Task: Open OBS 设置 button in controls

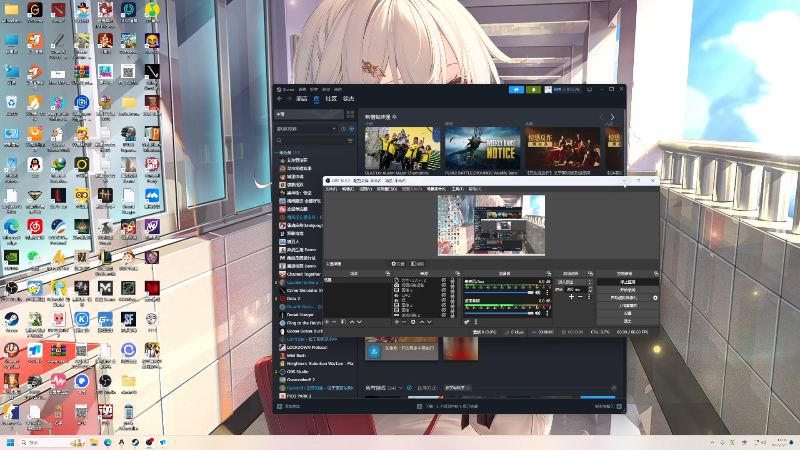Action: pos(627,313)
